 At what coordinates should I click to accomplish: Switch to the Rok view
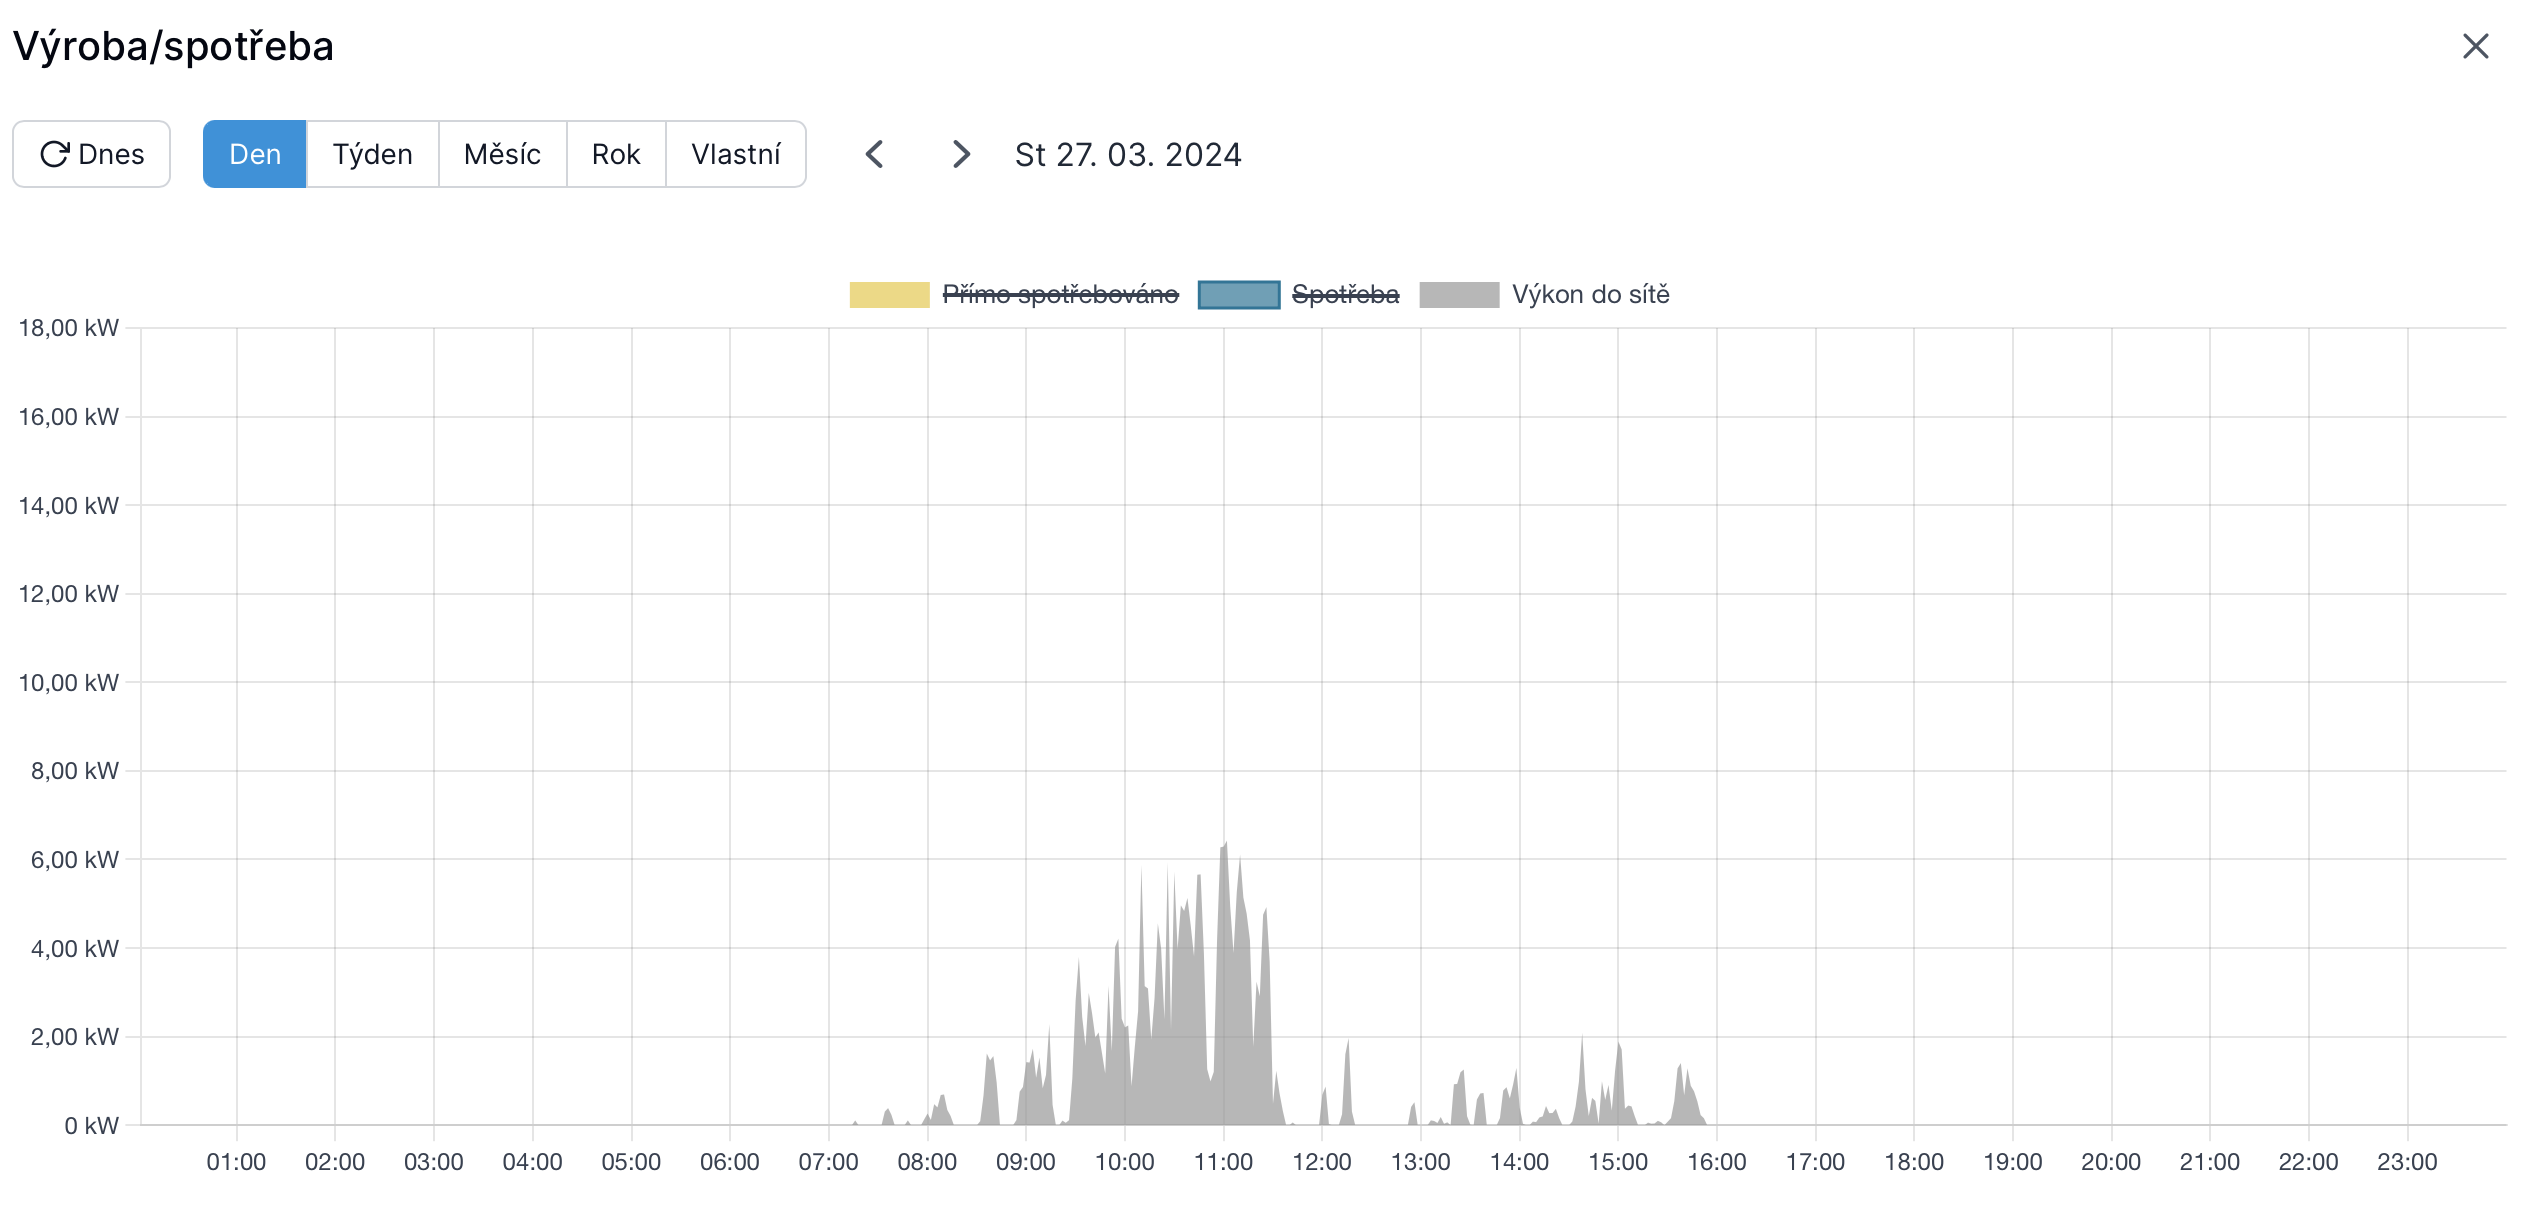click(x=616, y=154)
